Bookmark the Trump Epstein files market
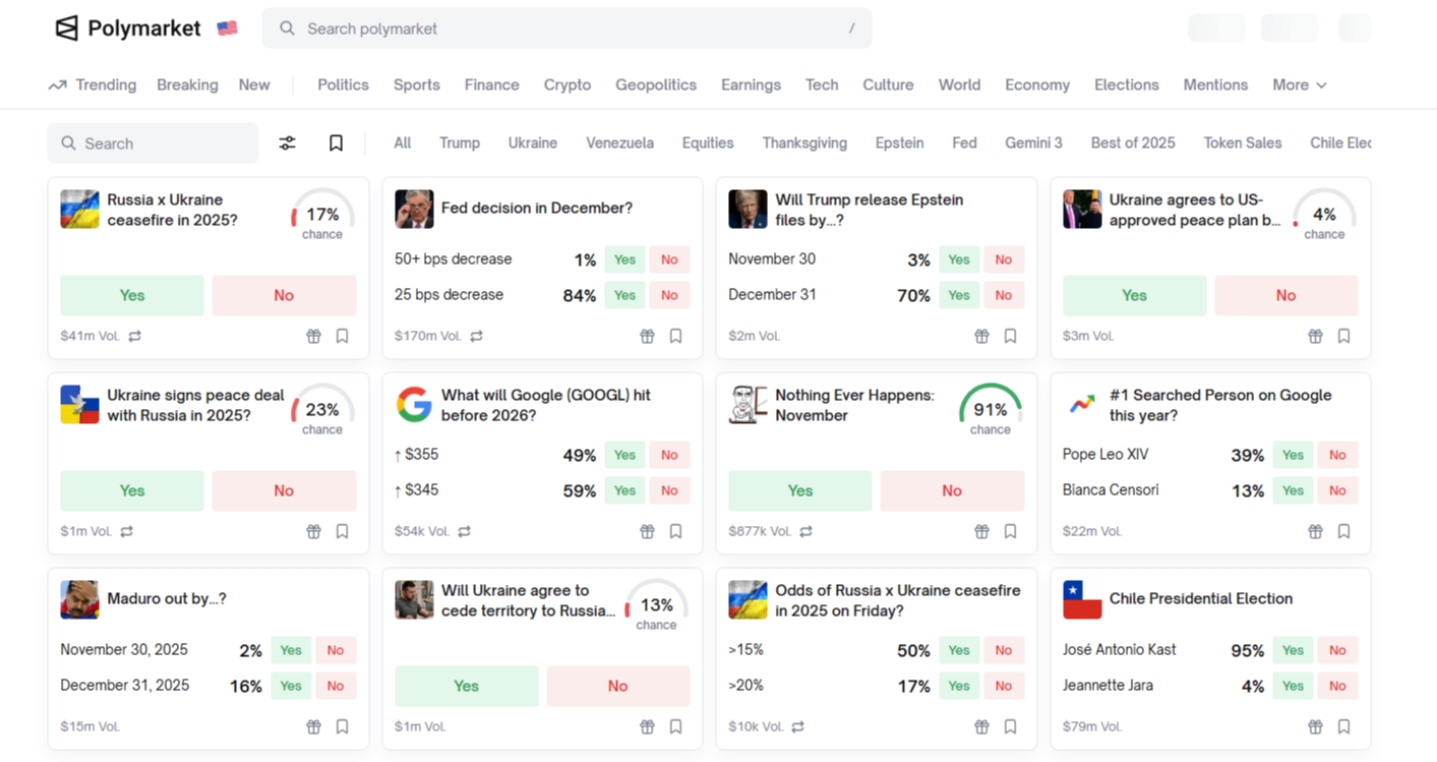This screenshot has width=1437, height=762. point(1010,336)
